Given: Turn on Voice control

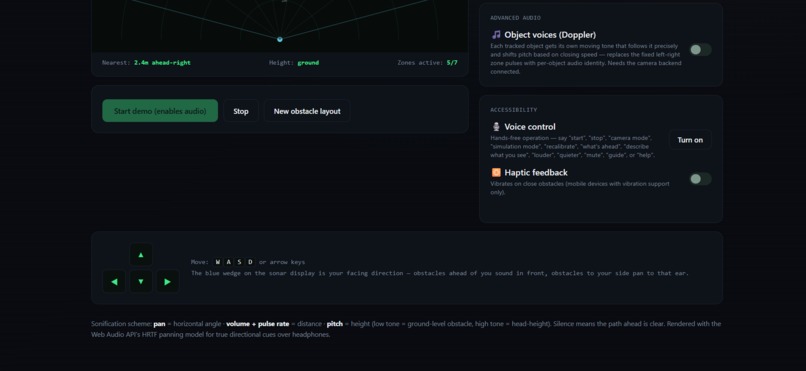Looking at the screenshot, I should click(x=690, y=140).
